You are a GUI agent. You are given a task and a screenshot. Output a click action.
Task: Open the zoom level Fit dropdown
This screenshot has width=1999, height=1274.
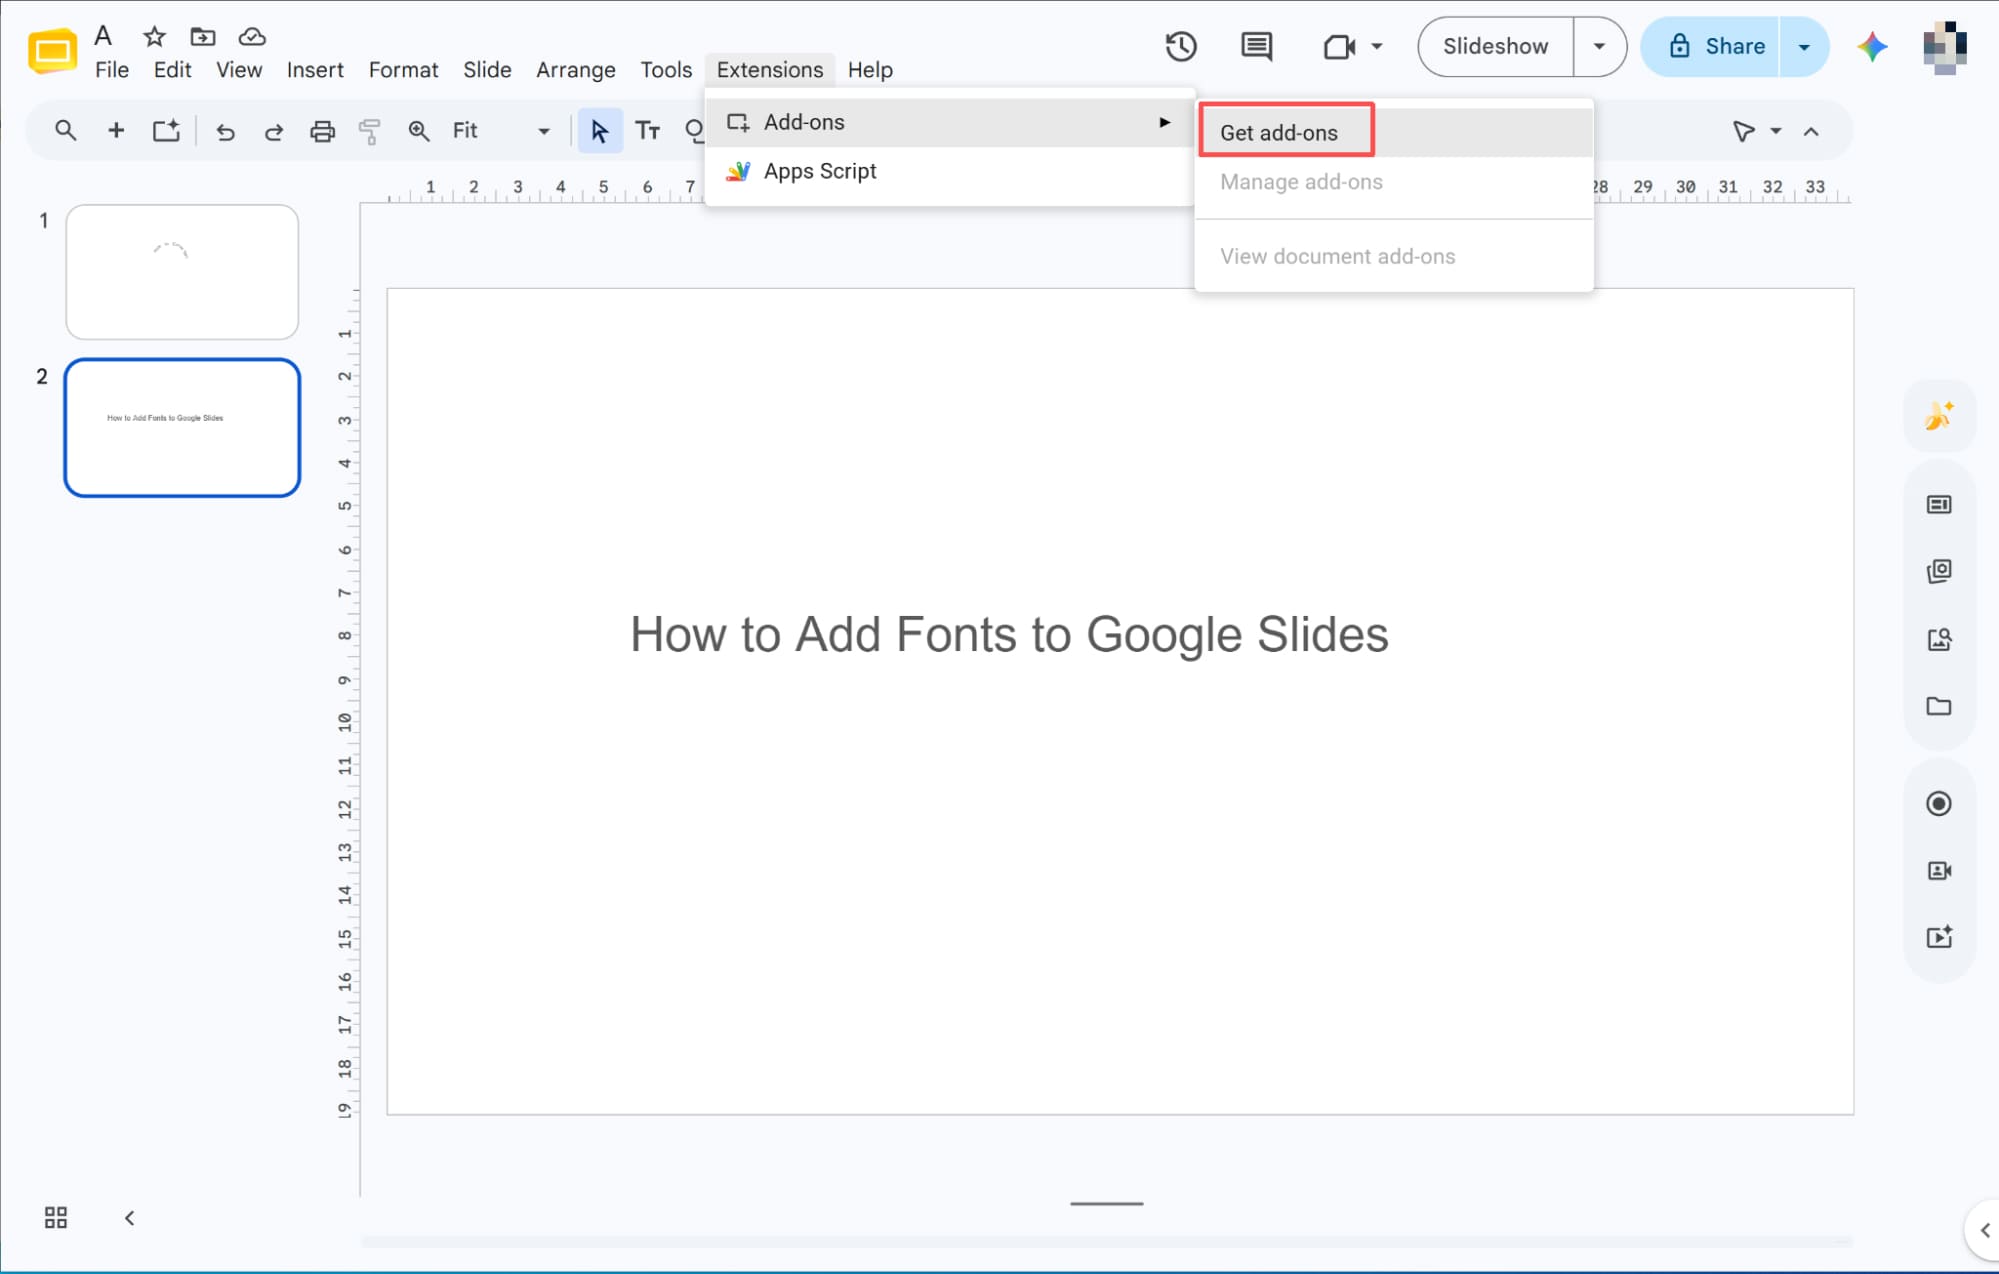pyautogui.click(x=501, y=131)
